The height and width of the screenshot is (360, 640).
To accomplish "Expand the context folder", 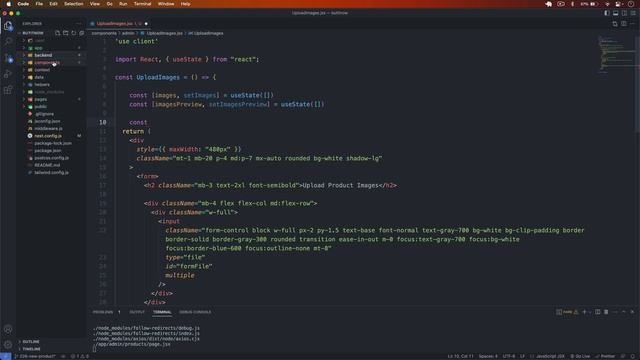I will point(42,70).
